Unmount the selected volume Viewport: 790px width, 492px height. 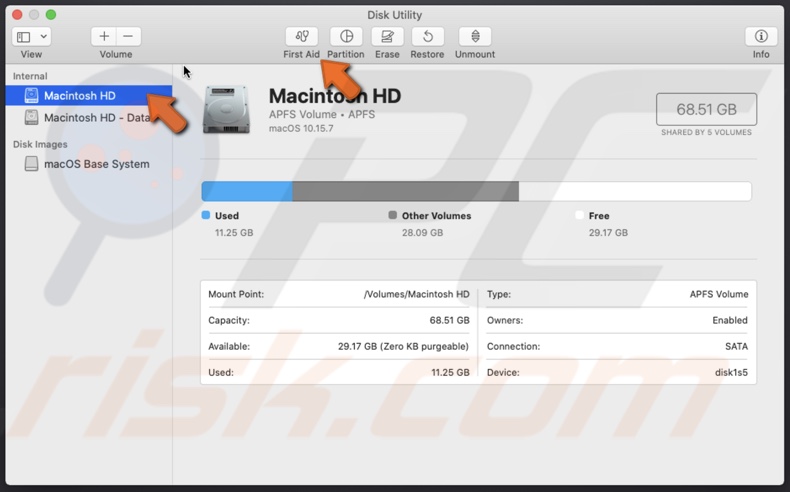coord(475,37)
